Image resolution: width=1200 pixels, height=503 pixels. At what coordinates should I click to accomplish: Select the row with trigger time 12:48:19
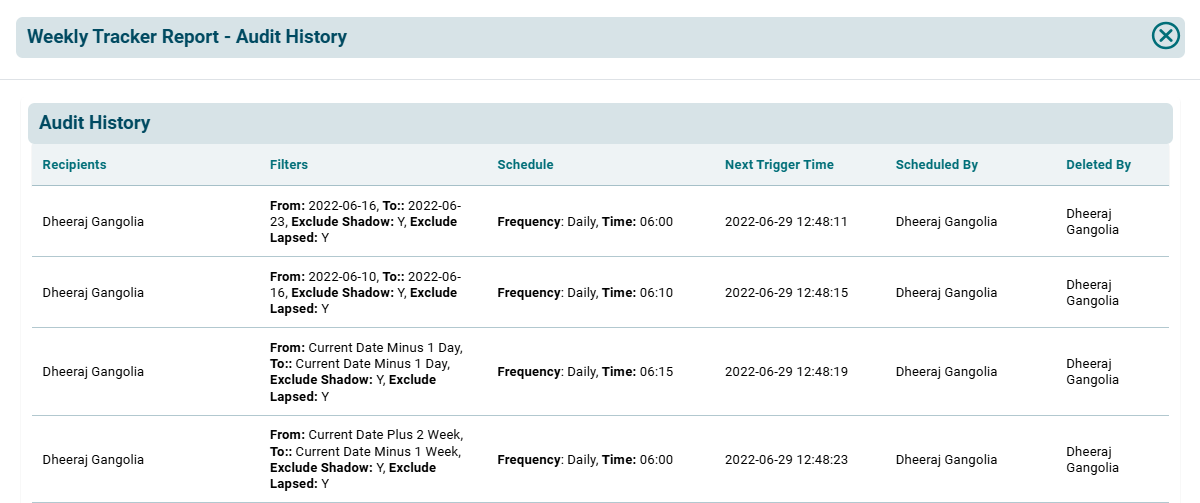click(786, 372)
